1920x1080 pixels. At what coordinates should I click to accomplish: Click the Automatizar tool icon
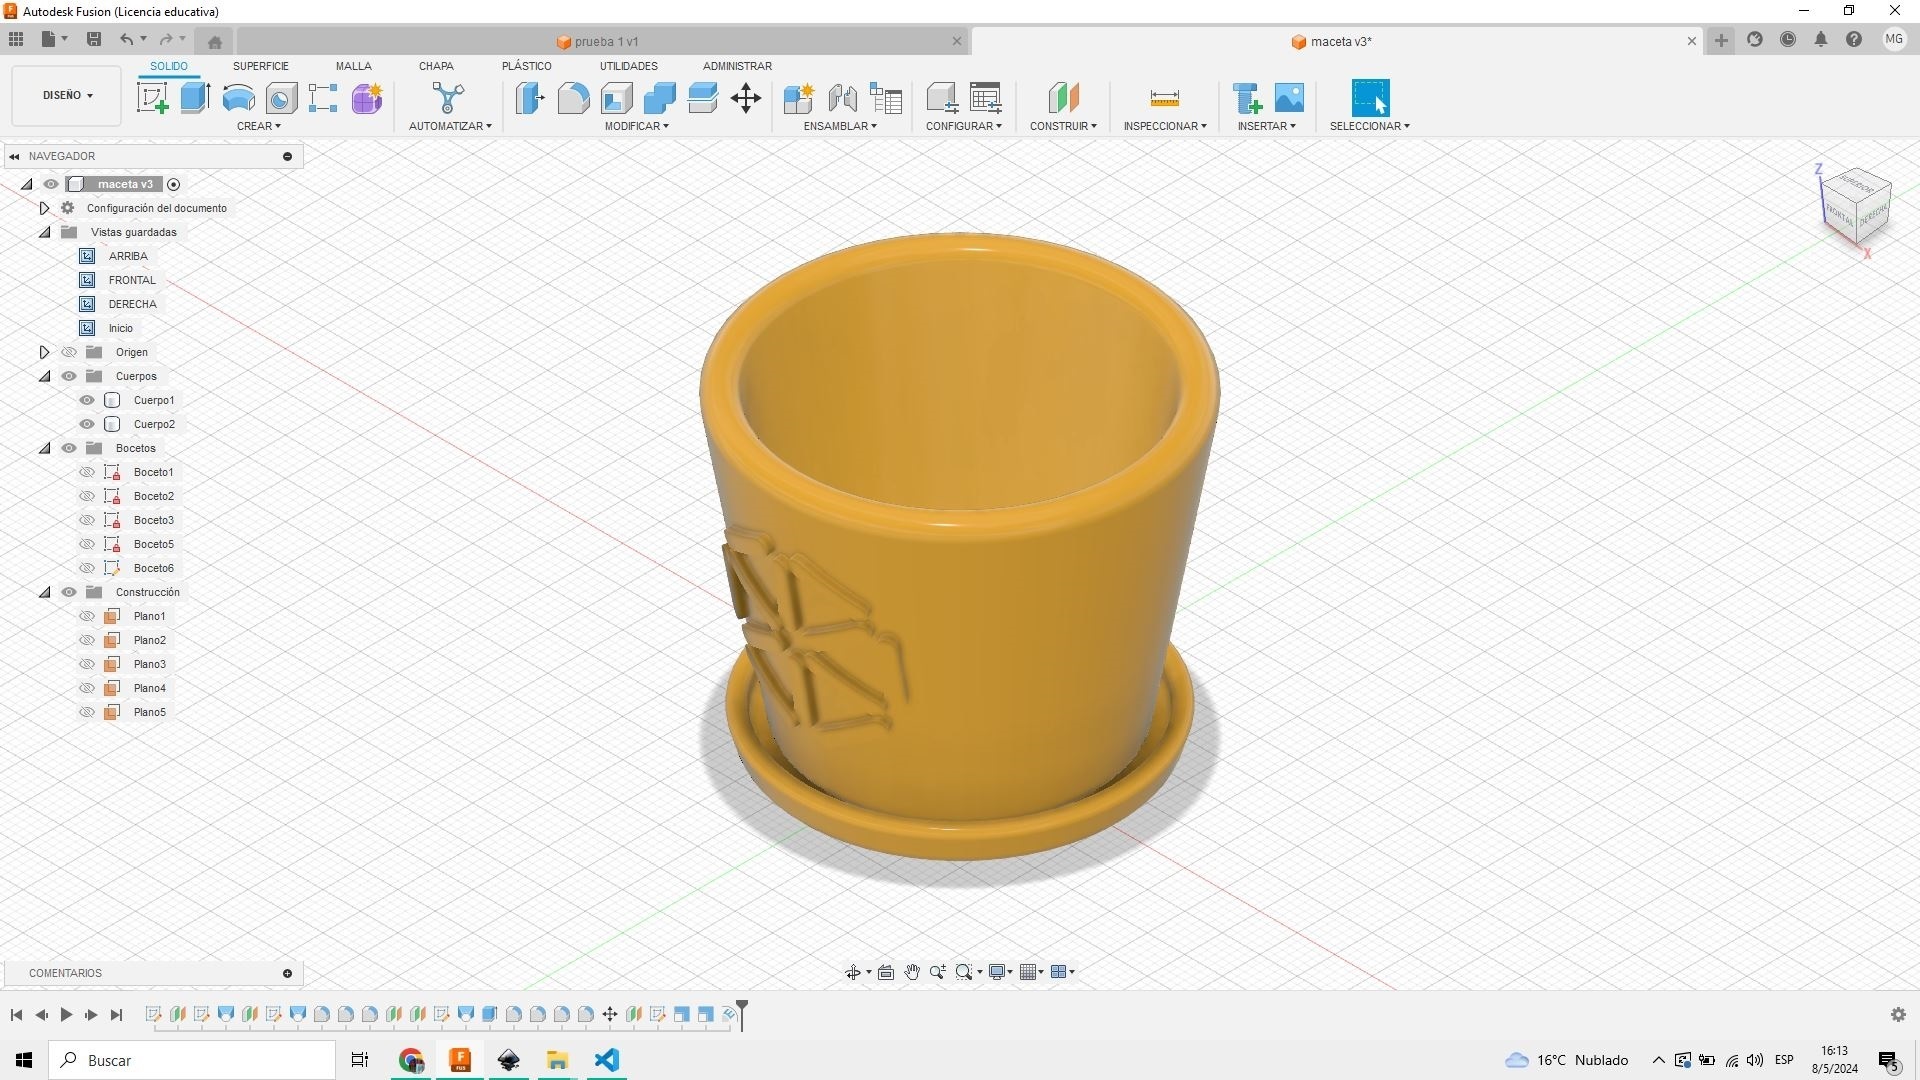click(449, 98)
